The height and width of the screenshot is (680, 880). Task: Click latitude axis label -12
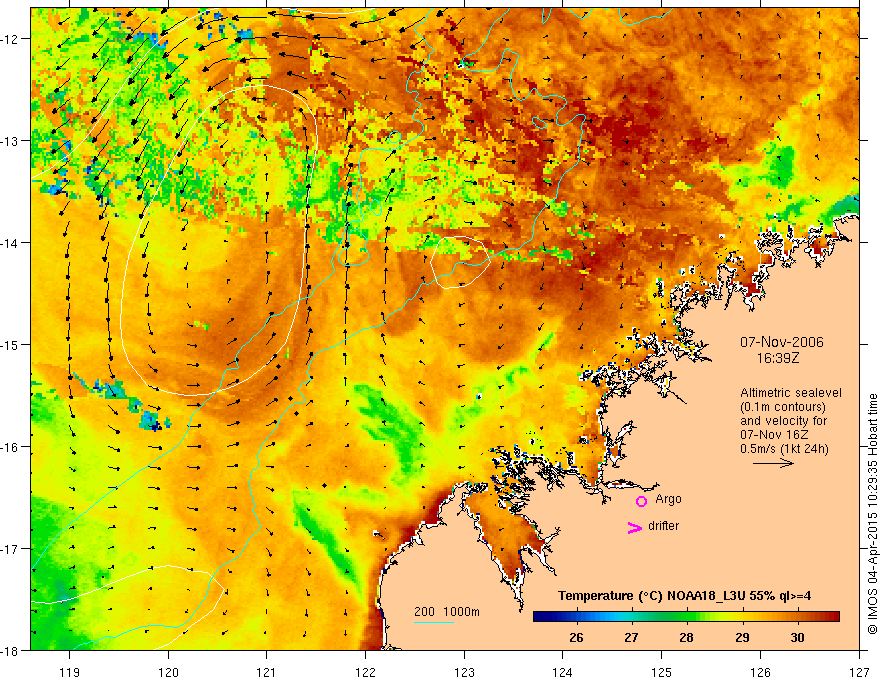(x=11, y=39)
